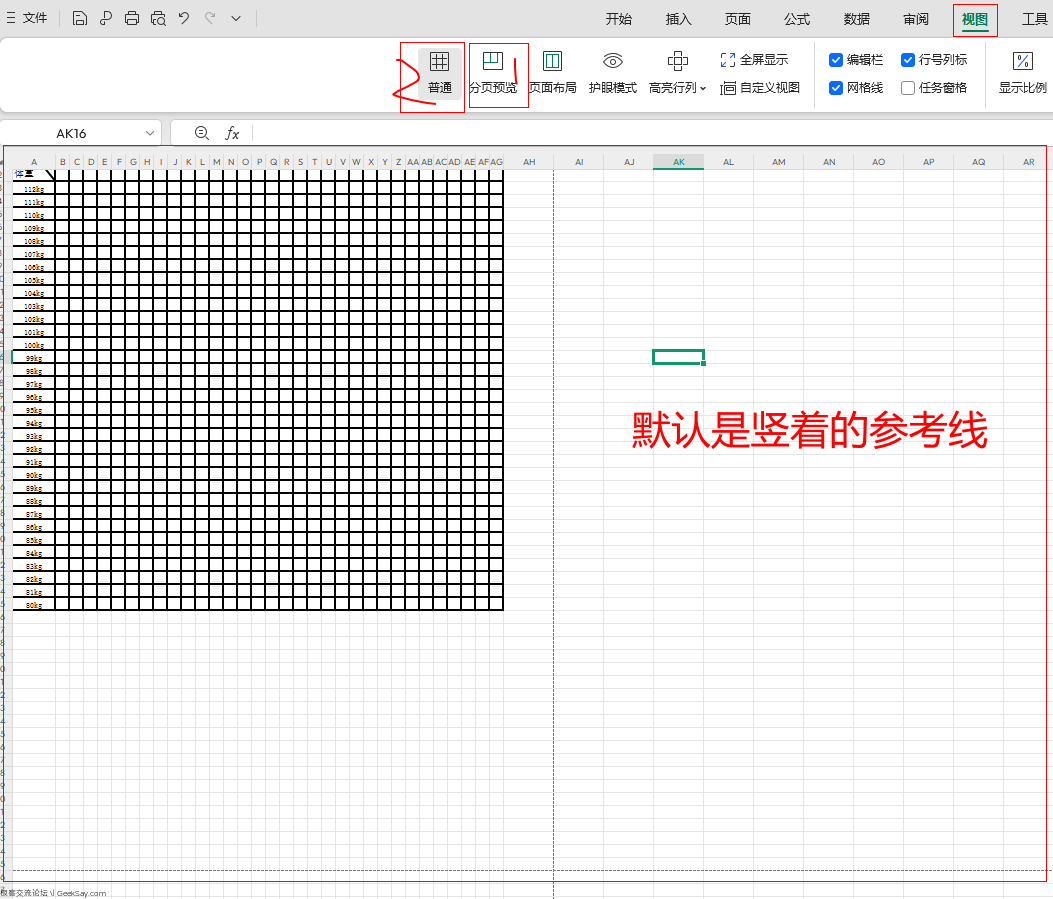Click the cell labeled 90kg

34,475
